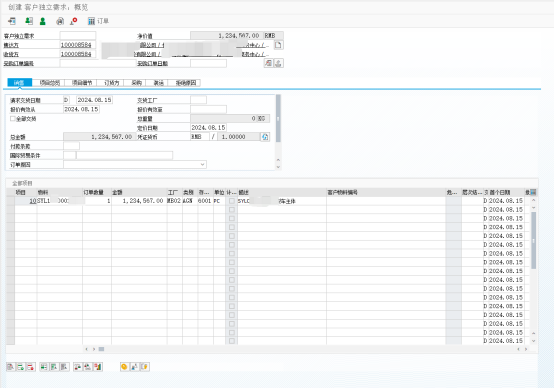Click the insert row icon with green plus
This screenshot has width=554, height=388.
21,367
